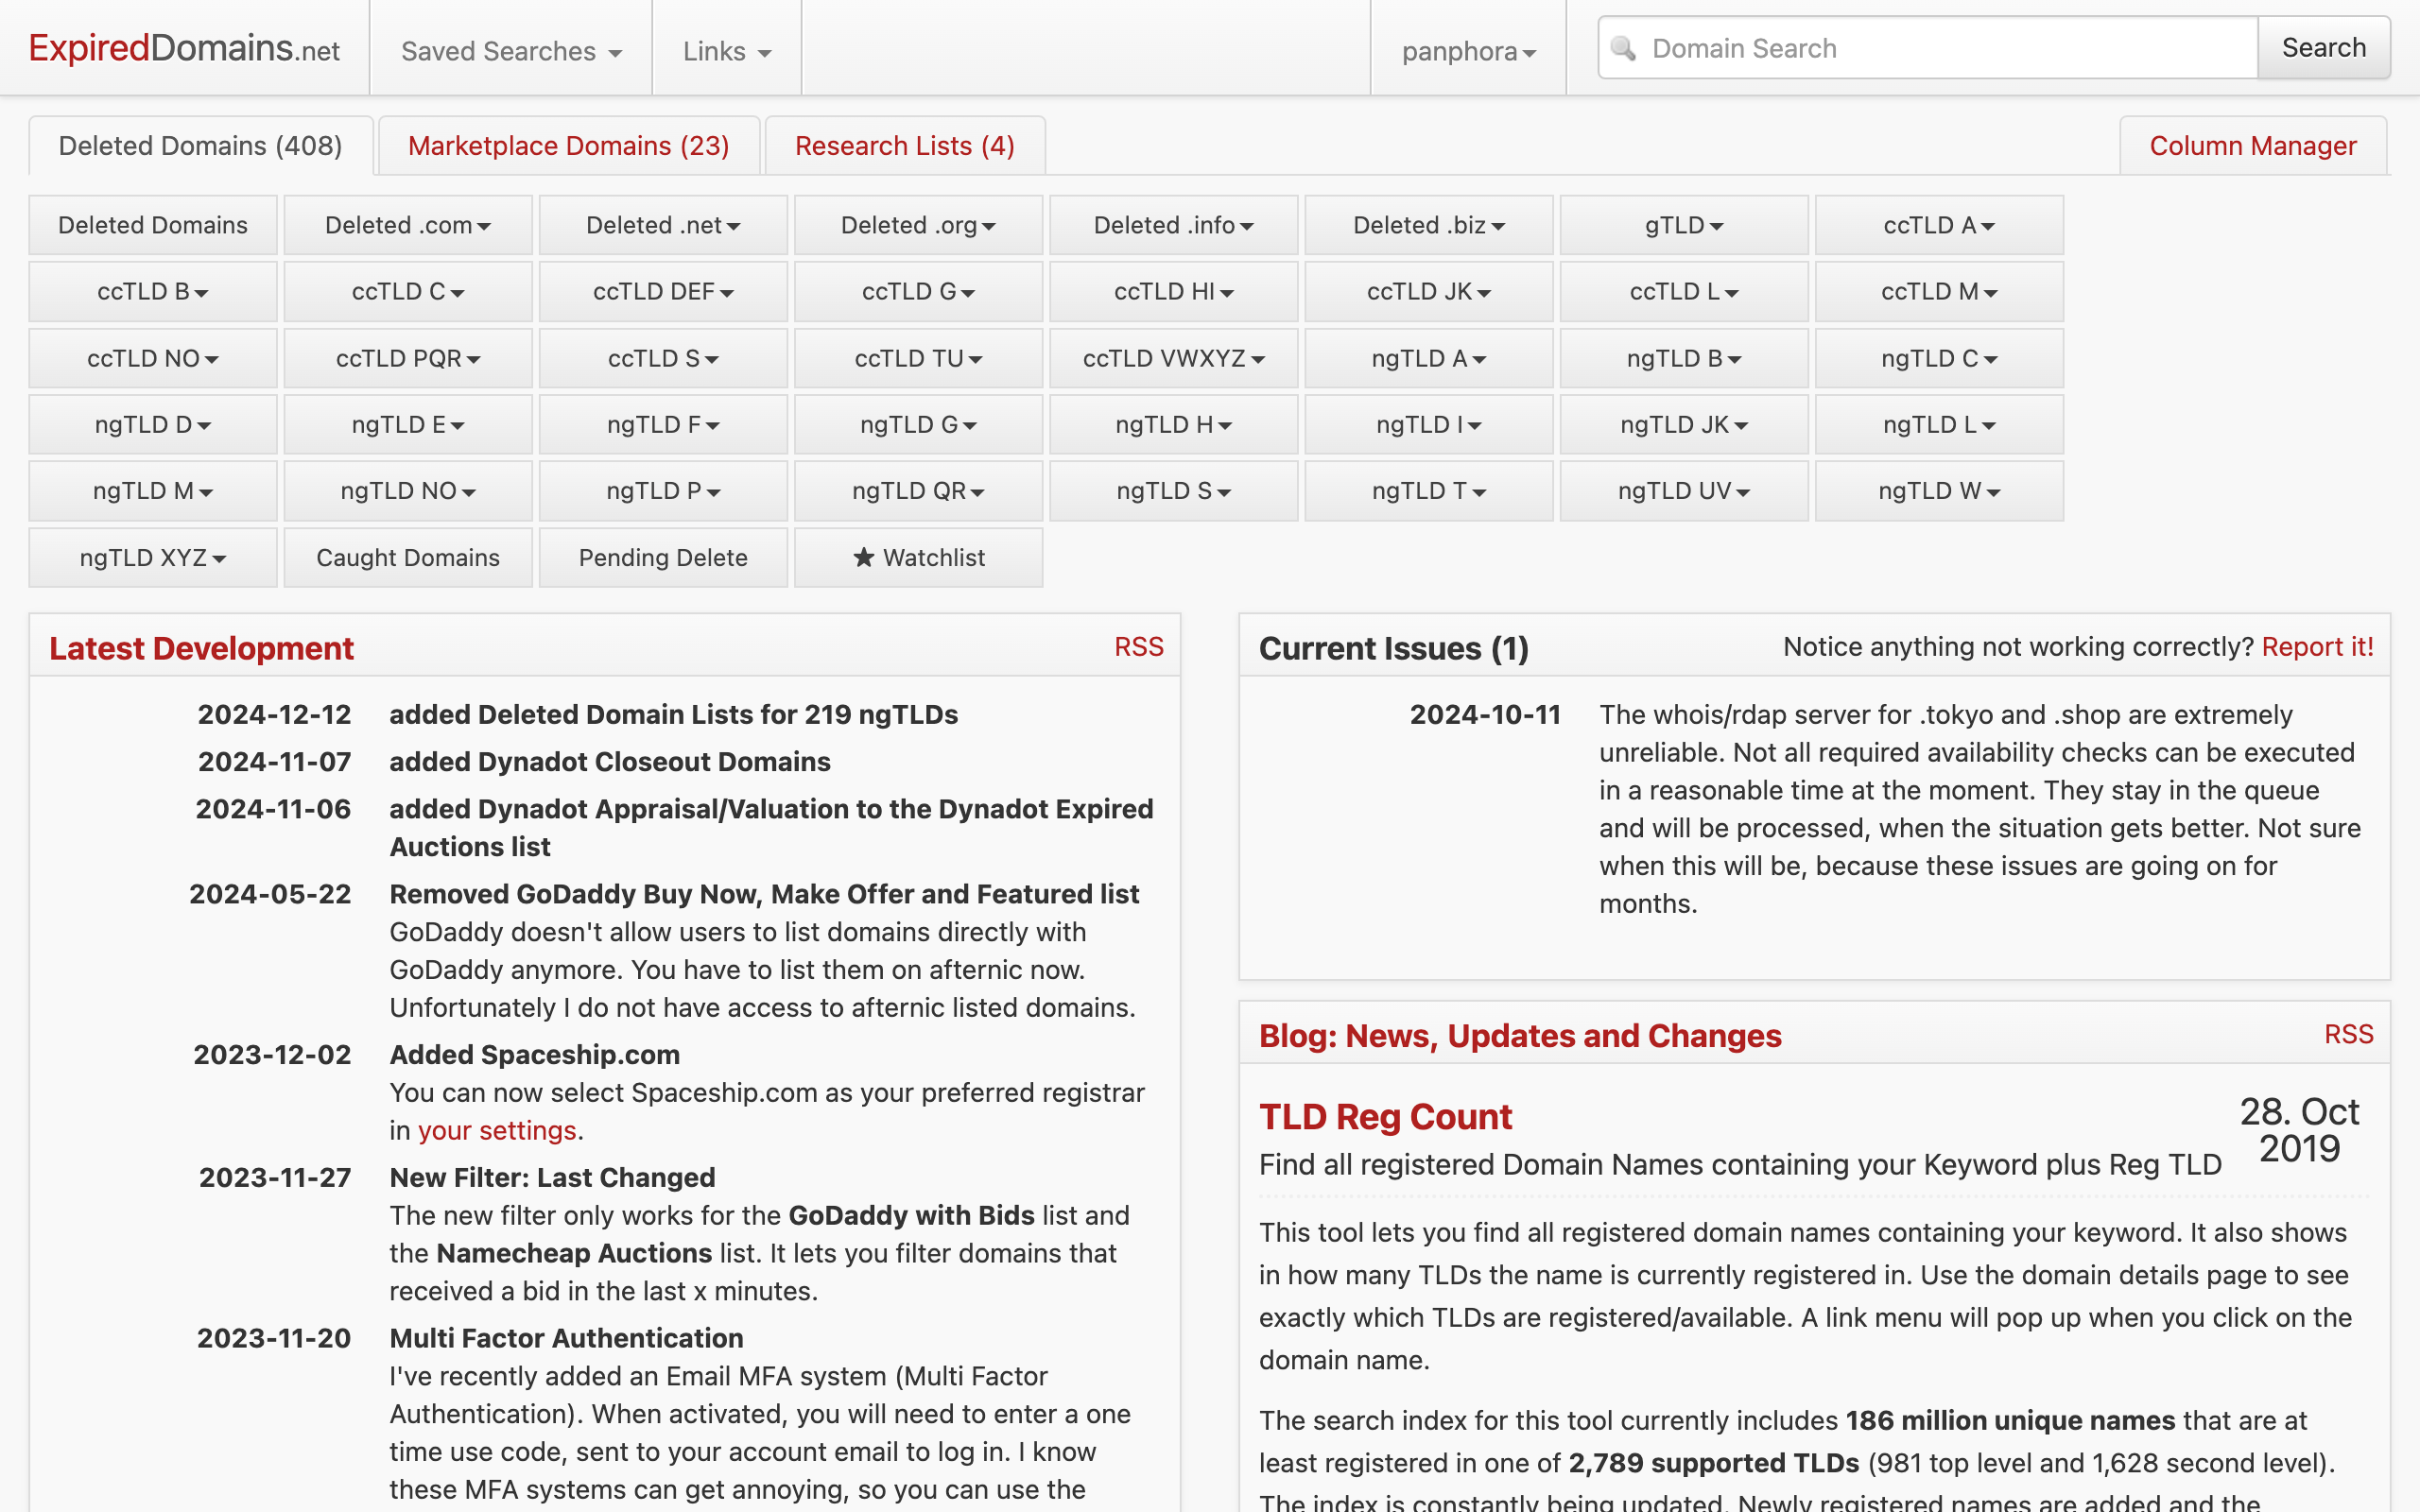Expand the Saved Searches menu
This screenshot has width=2420, height=1512.
pyautogui.click(x=511, y=51)
